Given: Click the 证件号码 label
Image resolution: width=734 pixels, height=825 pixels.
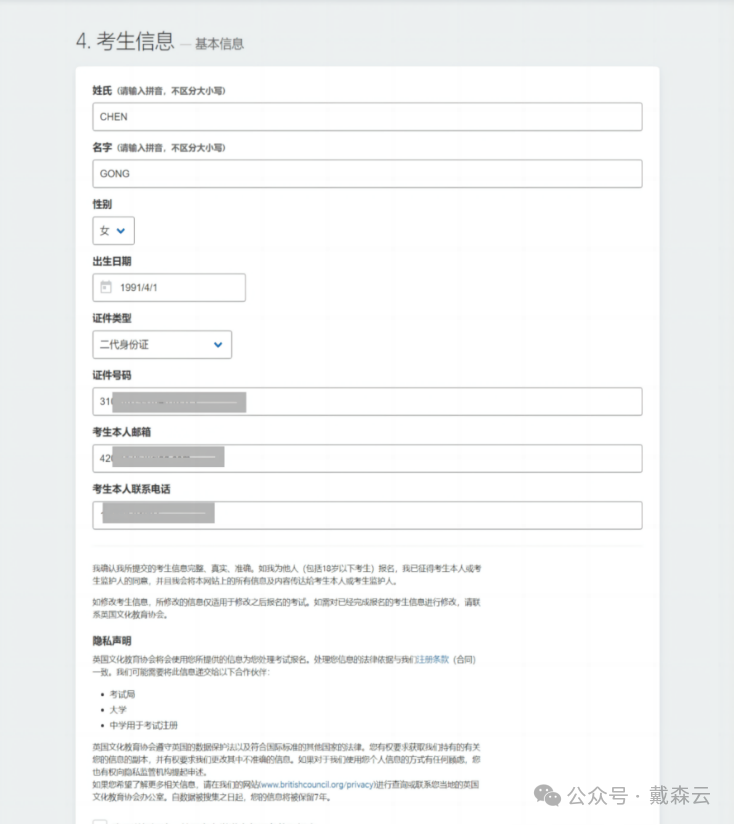Looking at the screenshot, I should click(112, 375).
